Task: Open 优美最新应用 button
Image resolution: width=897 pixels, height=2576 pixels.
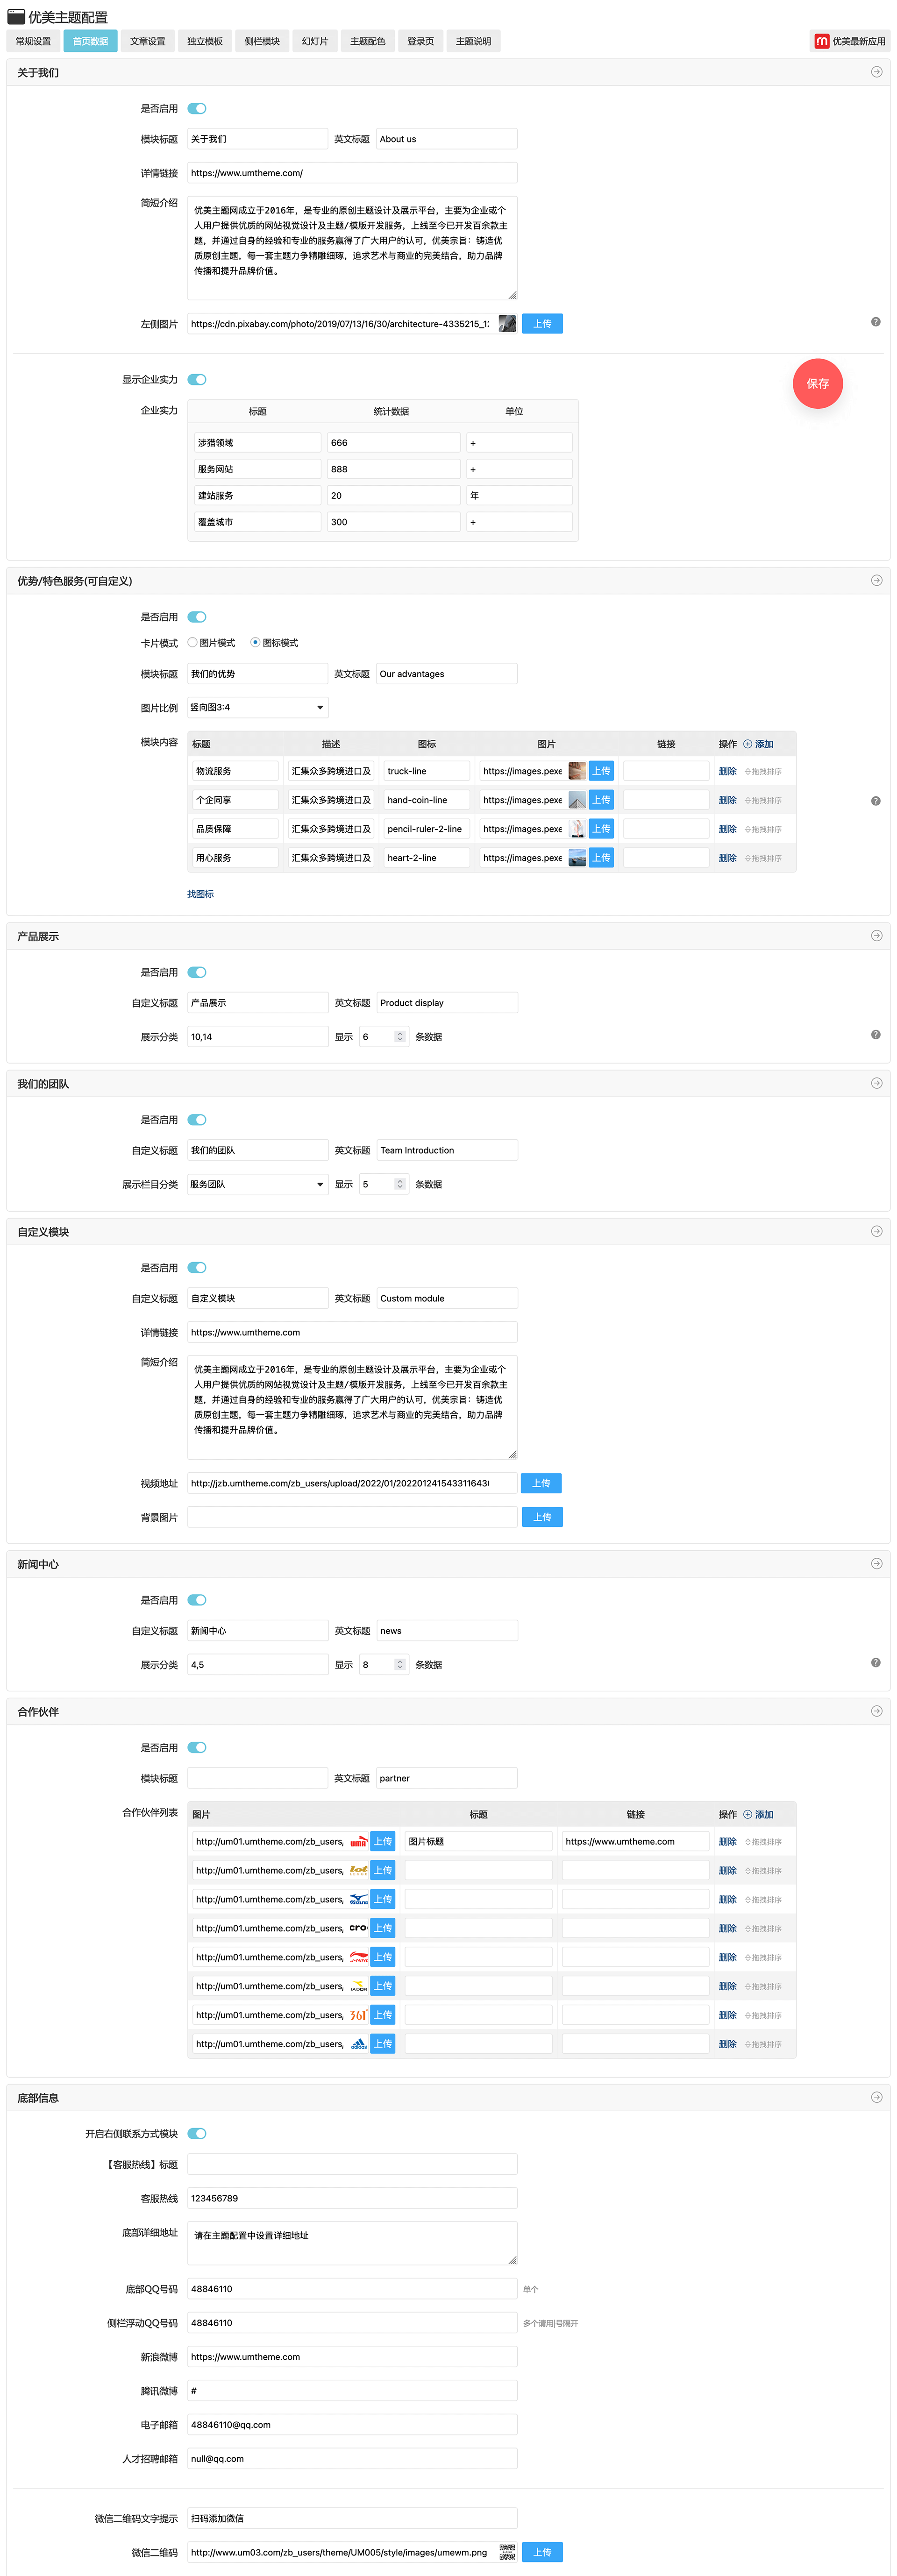Action: coord(850,41)
